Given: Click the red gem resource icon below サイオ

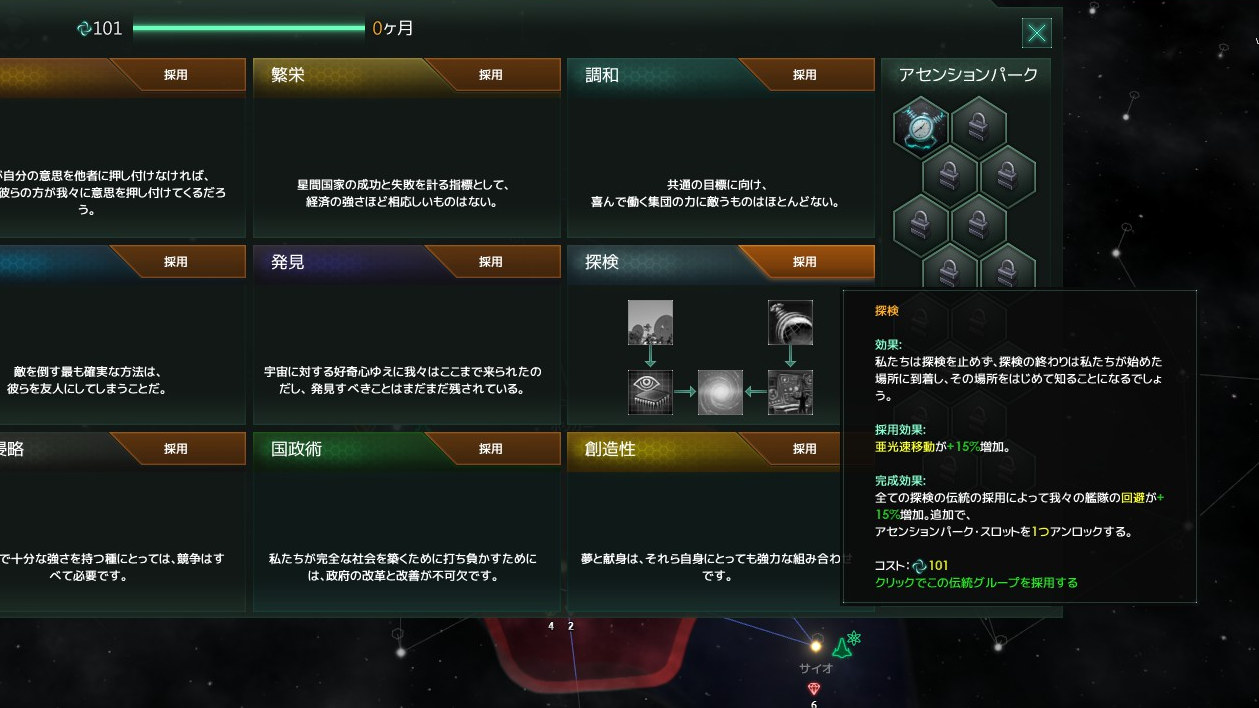Looking at the screenshot, I should [814, 689].
